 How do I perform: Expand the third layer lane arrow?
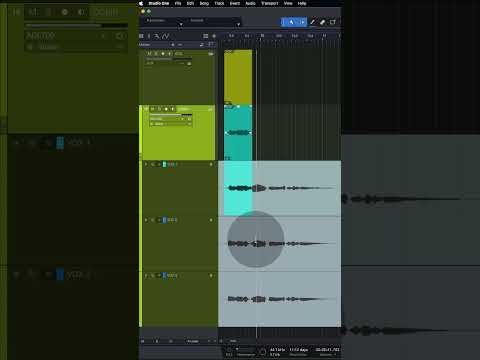(x=146, y=275)
